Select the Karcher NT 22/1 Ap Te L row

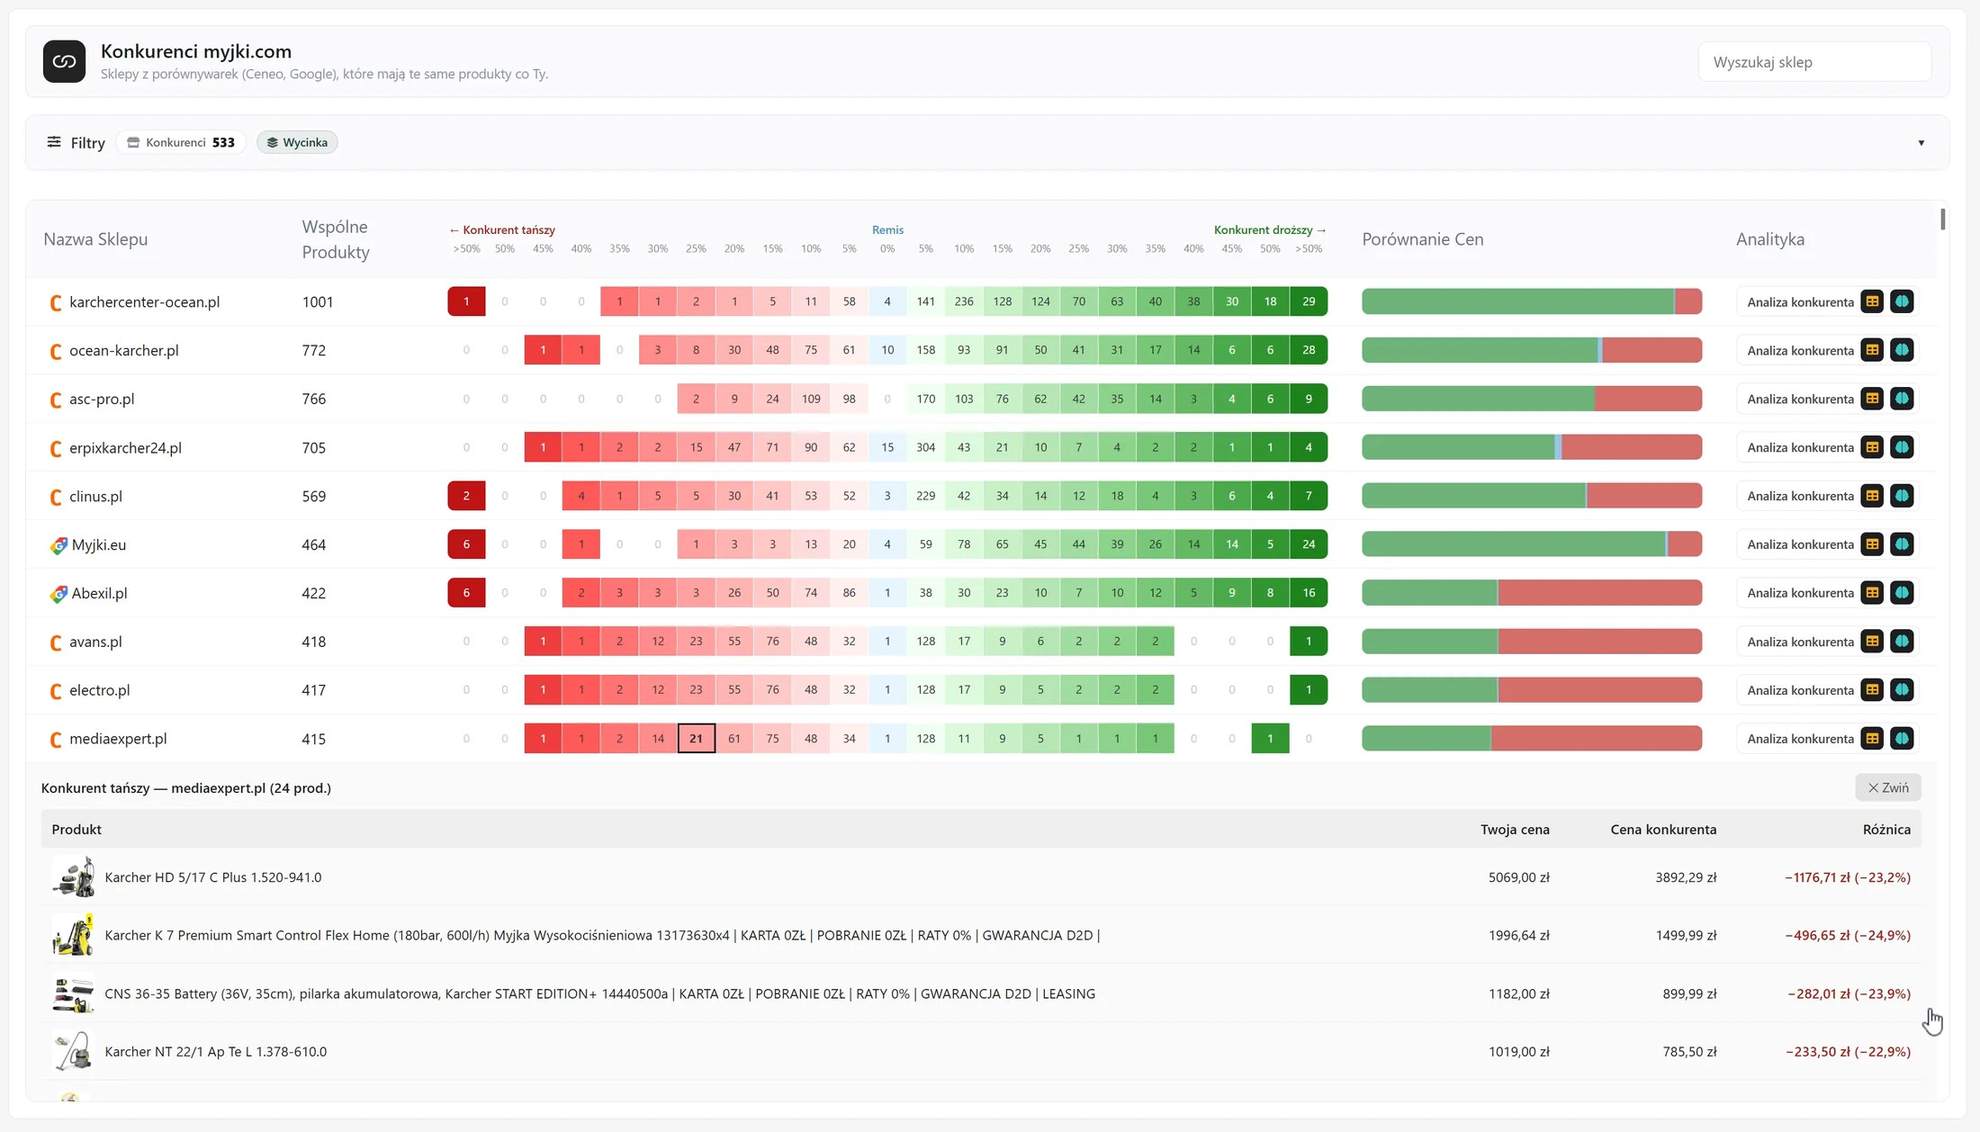click(x=980, y=1051)
